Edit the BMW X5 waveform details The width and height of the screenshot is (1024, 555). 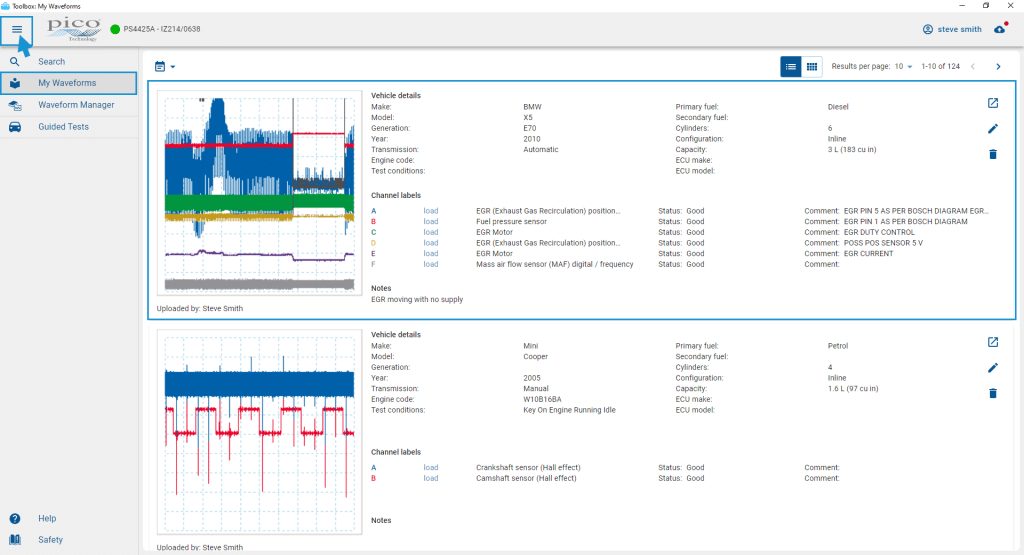pos(993,129)
